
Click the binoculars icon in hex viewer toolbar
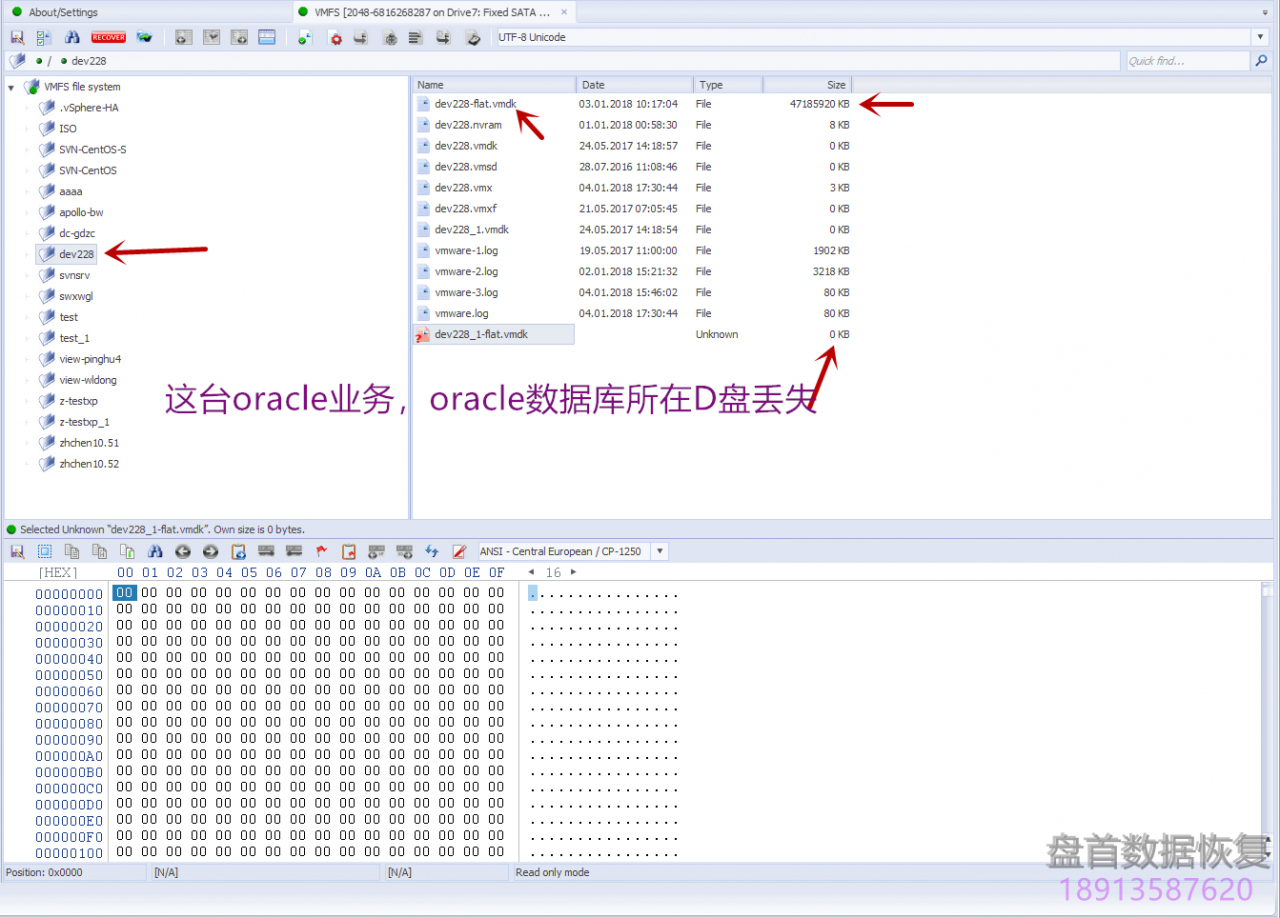click(x=155, y=551)
